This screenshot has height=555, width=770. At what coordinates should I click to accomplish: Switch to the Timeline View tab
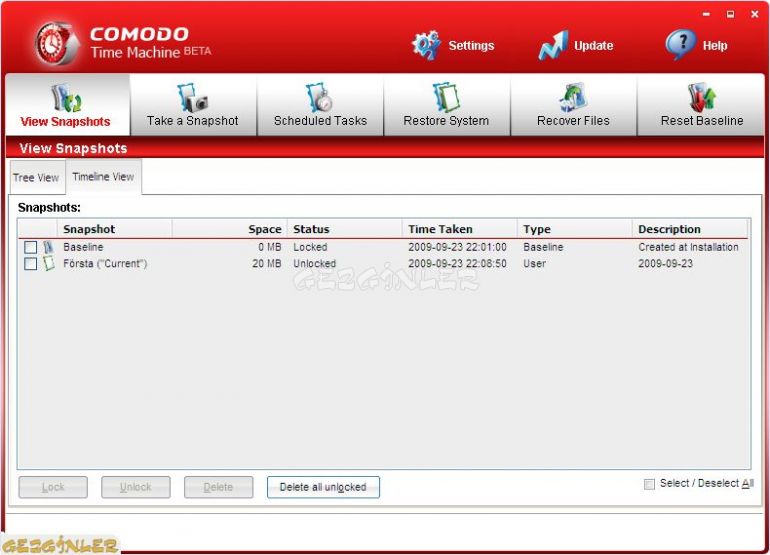[x=103, y=176]
